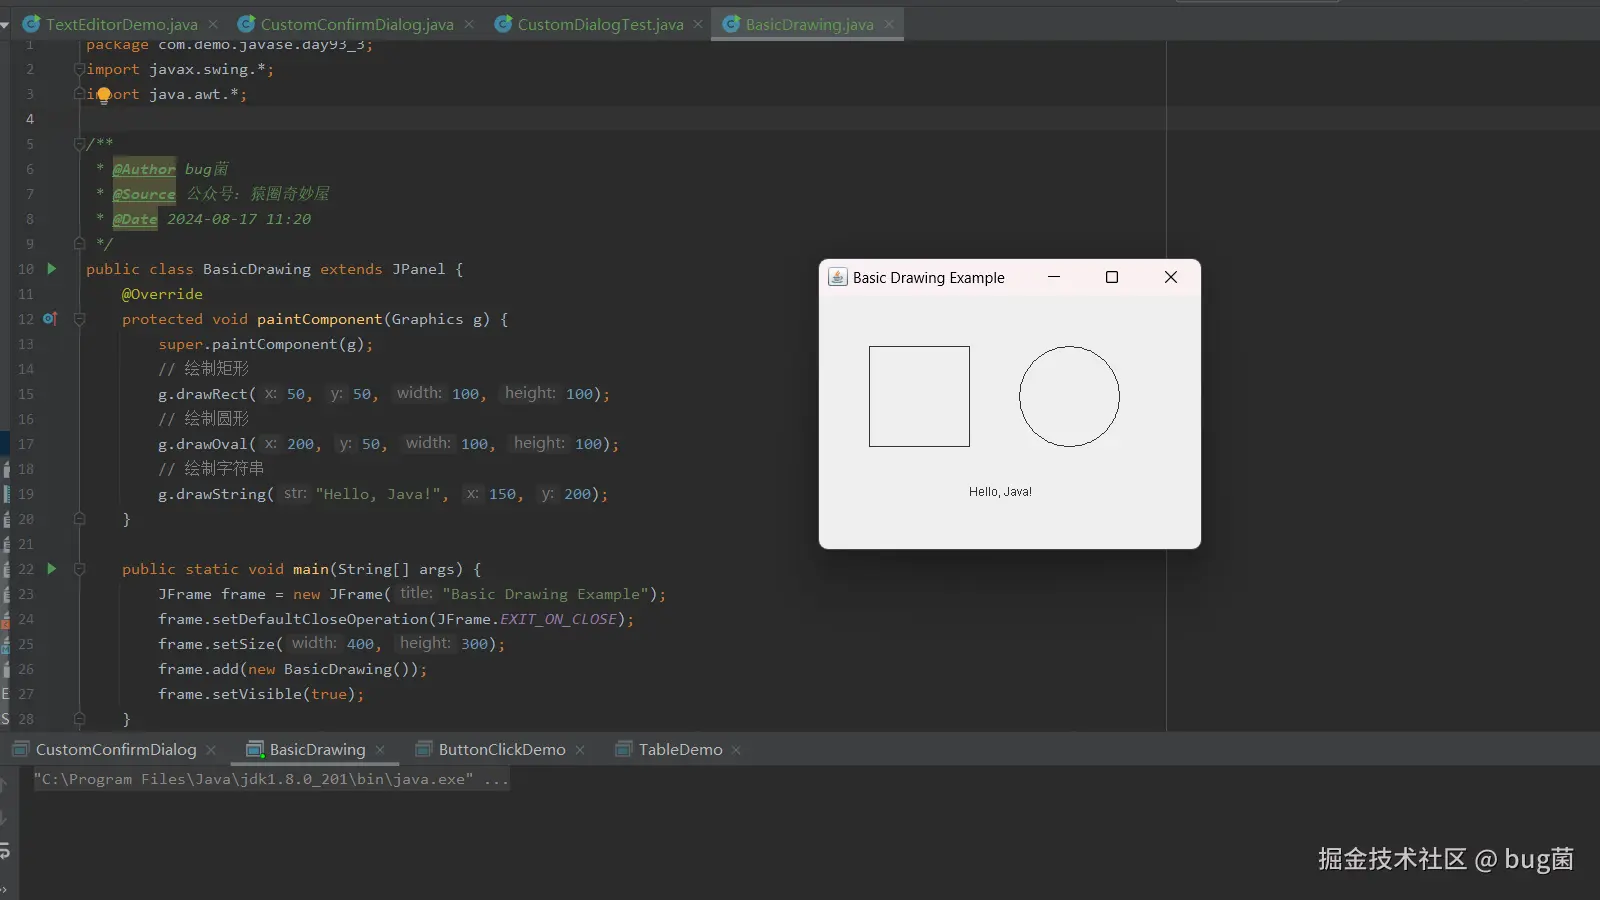Collapse the paintComponent method fold marker
The image size is (1600, 900).
coord(79,319)
